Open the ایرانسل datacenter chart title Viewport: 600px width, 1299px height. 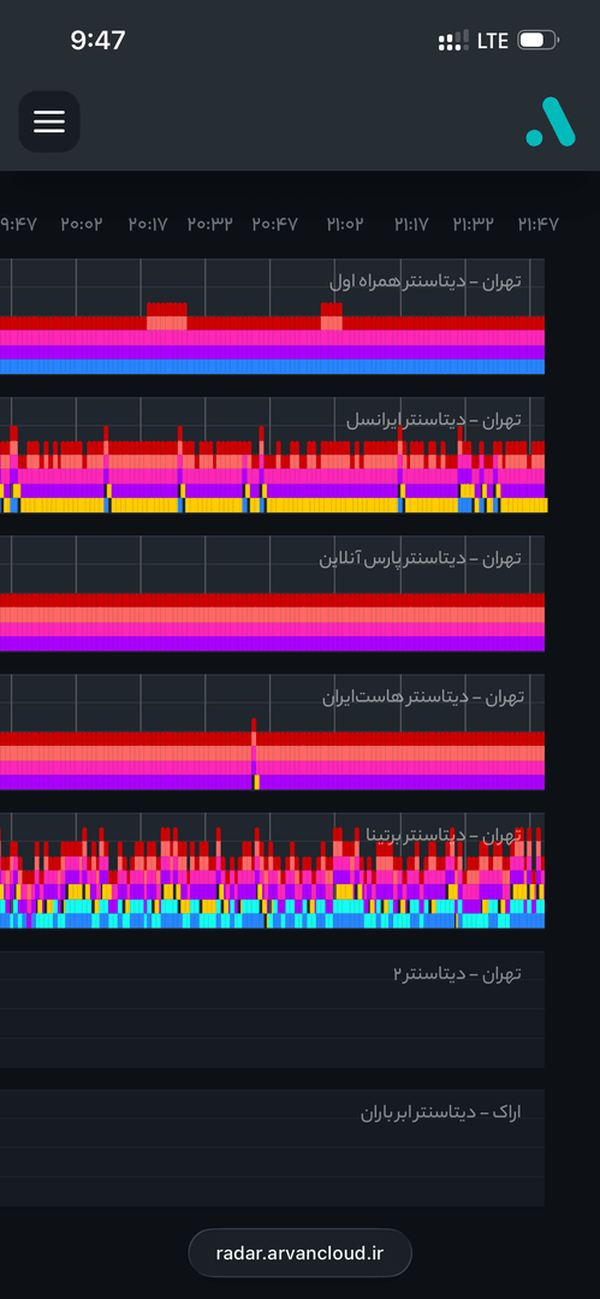click(433, 420)
